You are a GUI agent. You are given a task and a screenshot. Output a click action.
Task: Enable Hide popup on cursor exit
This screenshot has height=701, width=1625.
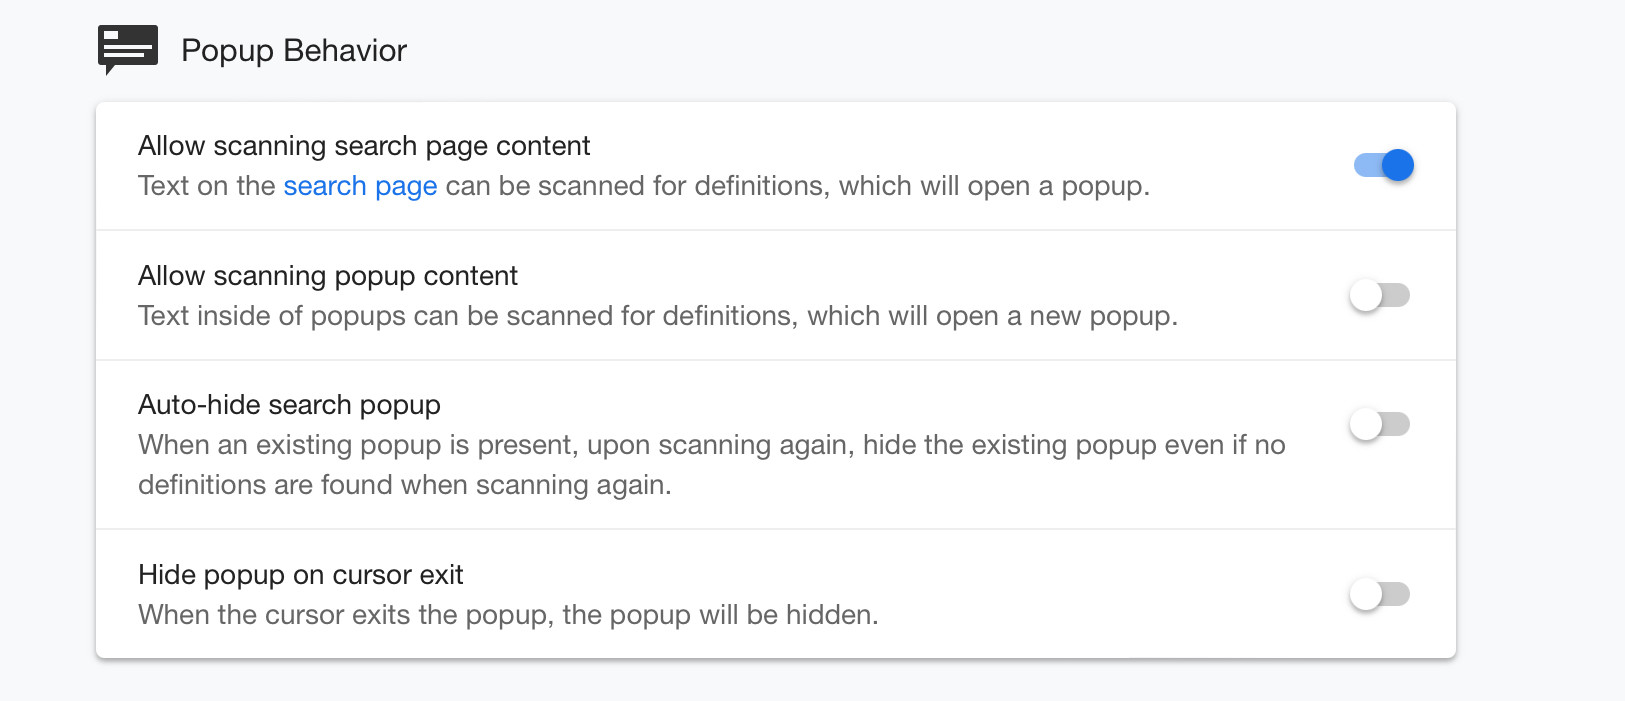[1380, 594]
